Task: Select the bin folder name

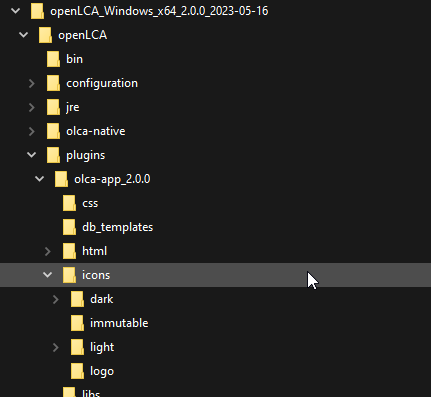Action: [x=74, y=59]
